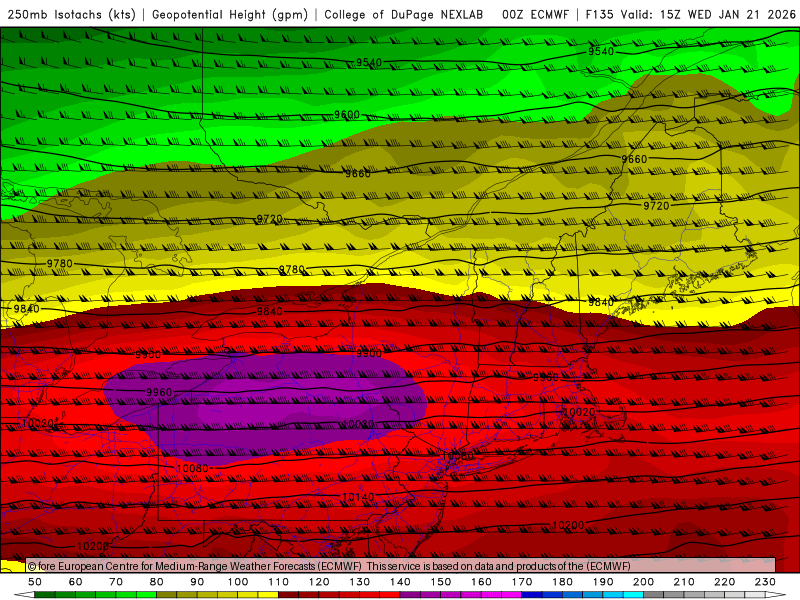Click the 170 label on the color scale
800x600 pixels.
522,582
